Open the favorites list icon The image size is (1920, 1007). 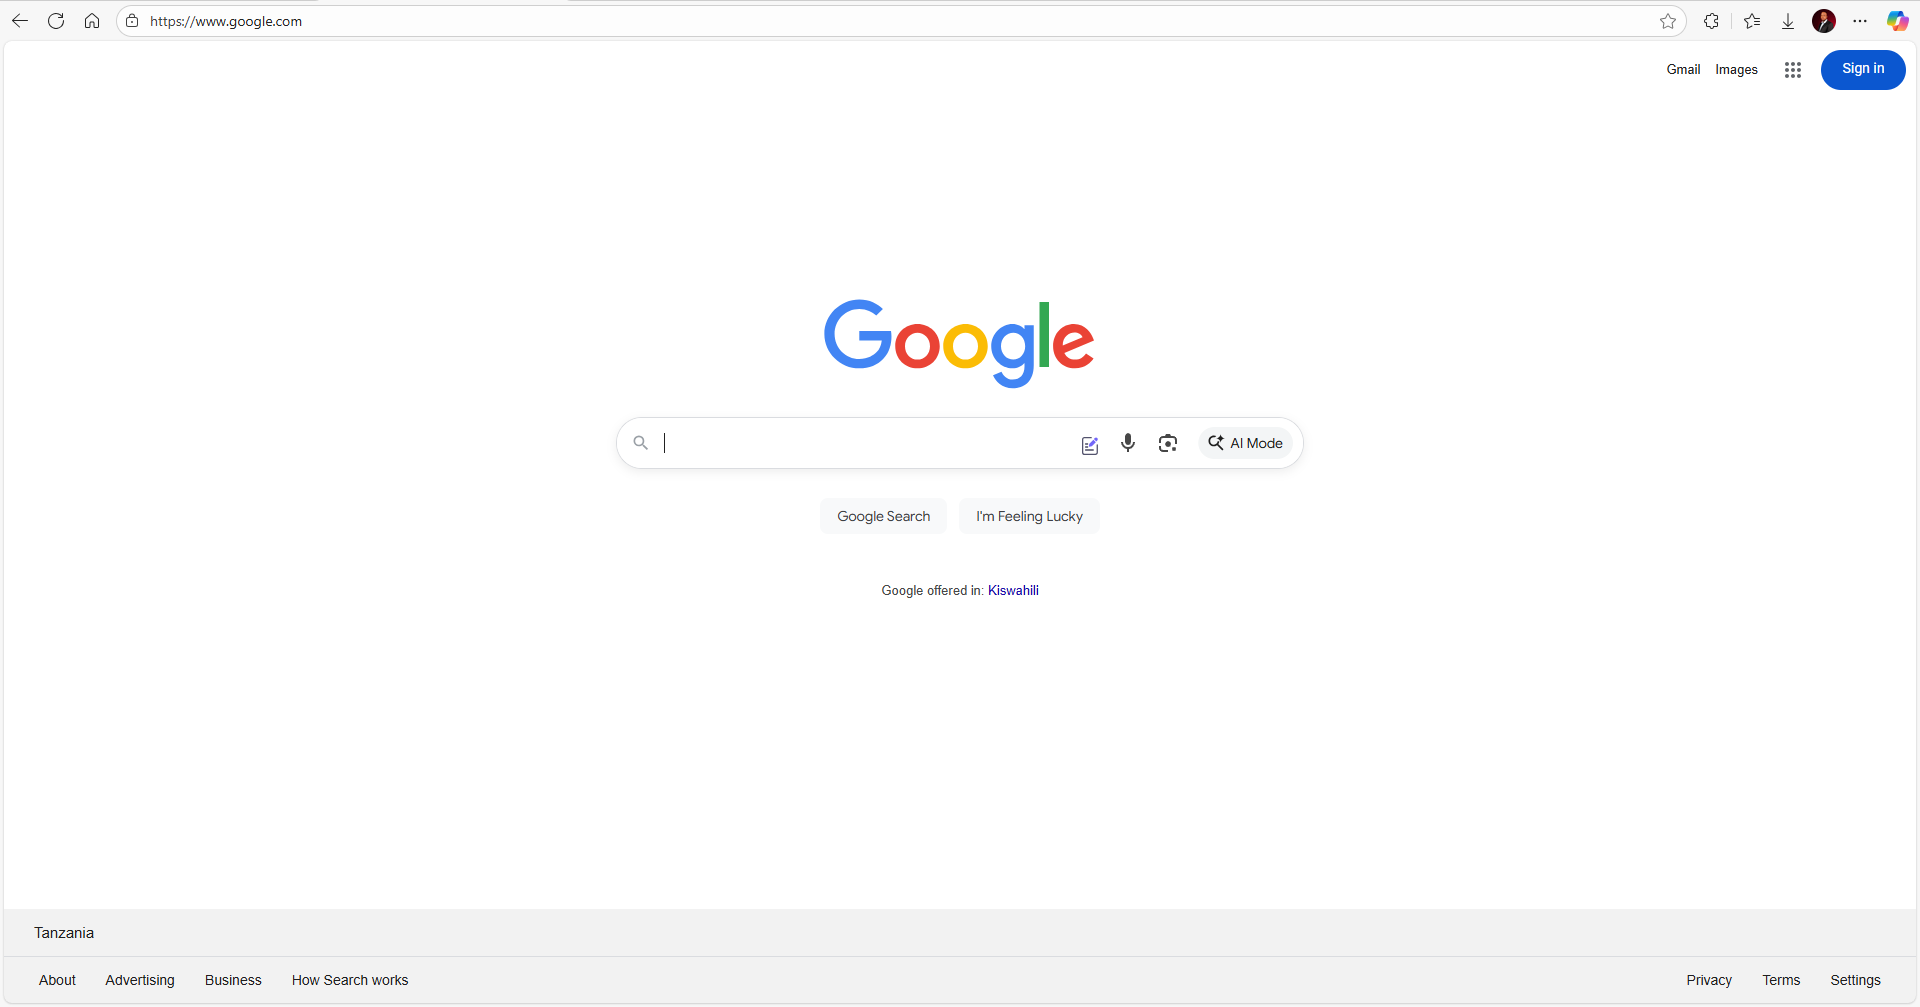1752,21
